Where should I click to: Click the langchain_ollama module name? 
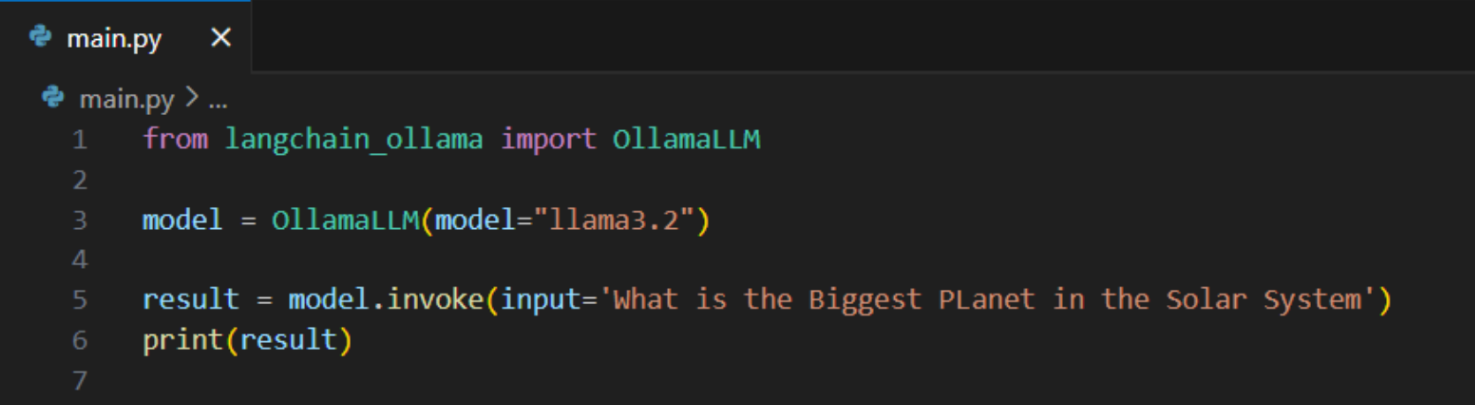pos(354,139)
